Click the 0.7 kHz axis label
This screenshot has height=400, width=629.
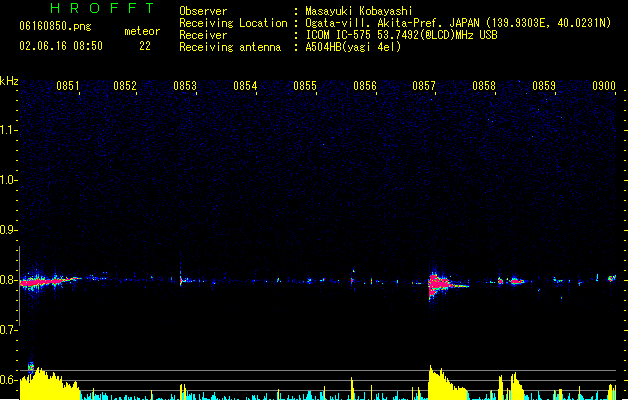click(x=8, y=330)
